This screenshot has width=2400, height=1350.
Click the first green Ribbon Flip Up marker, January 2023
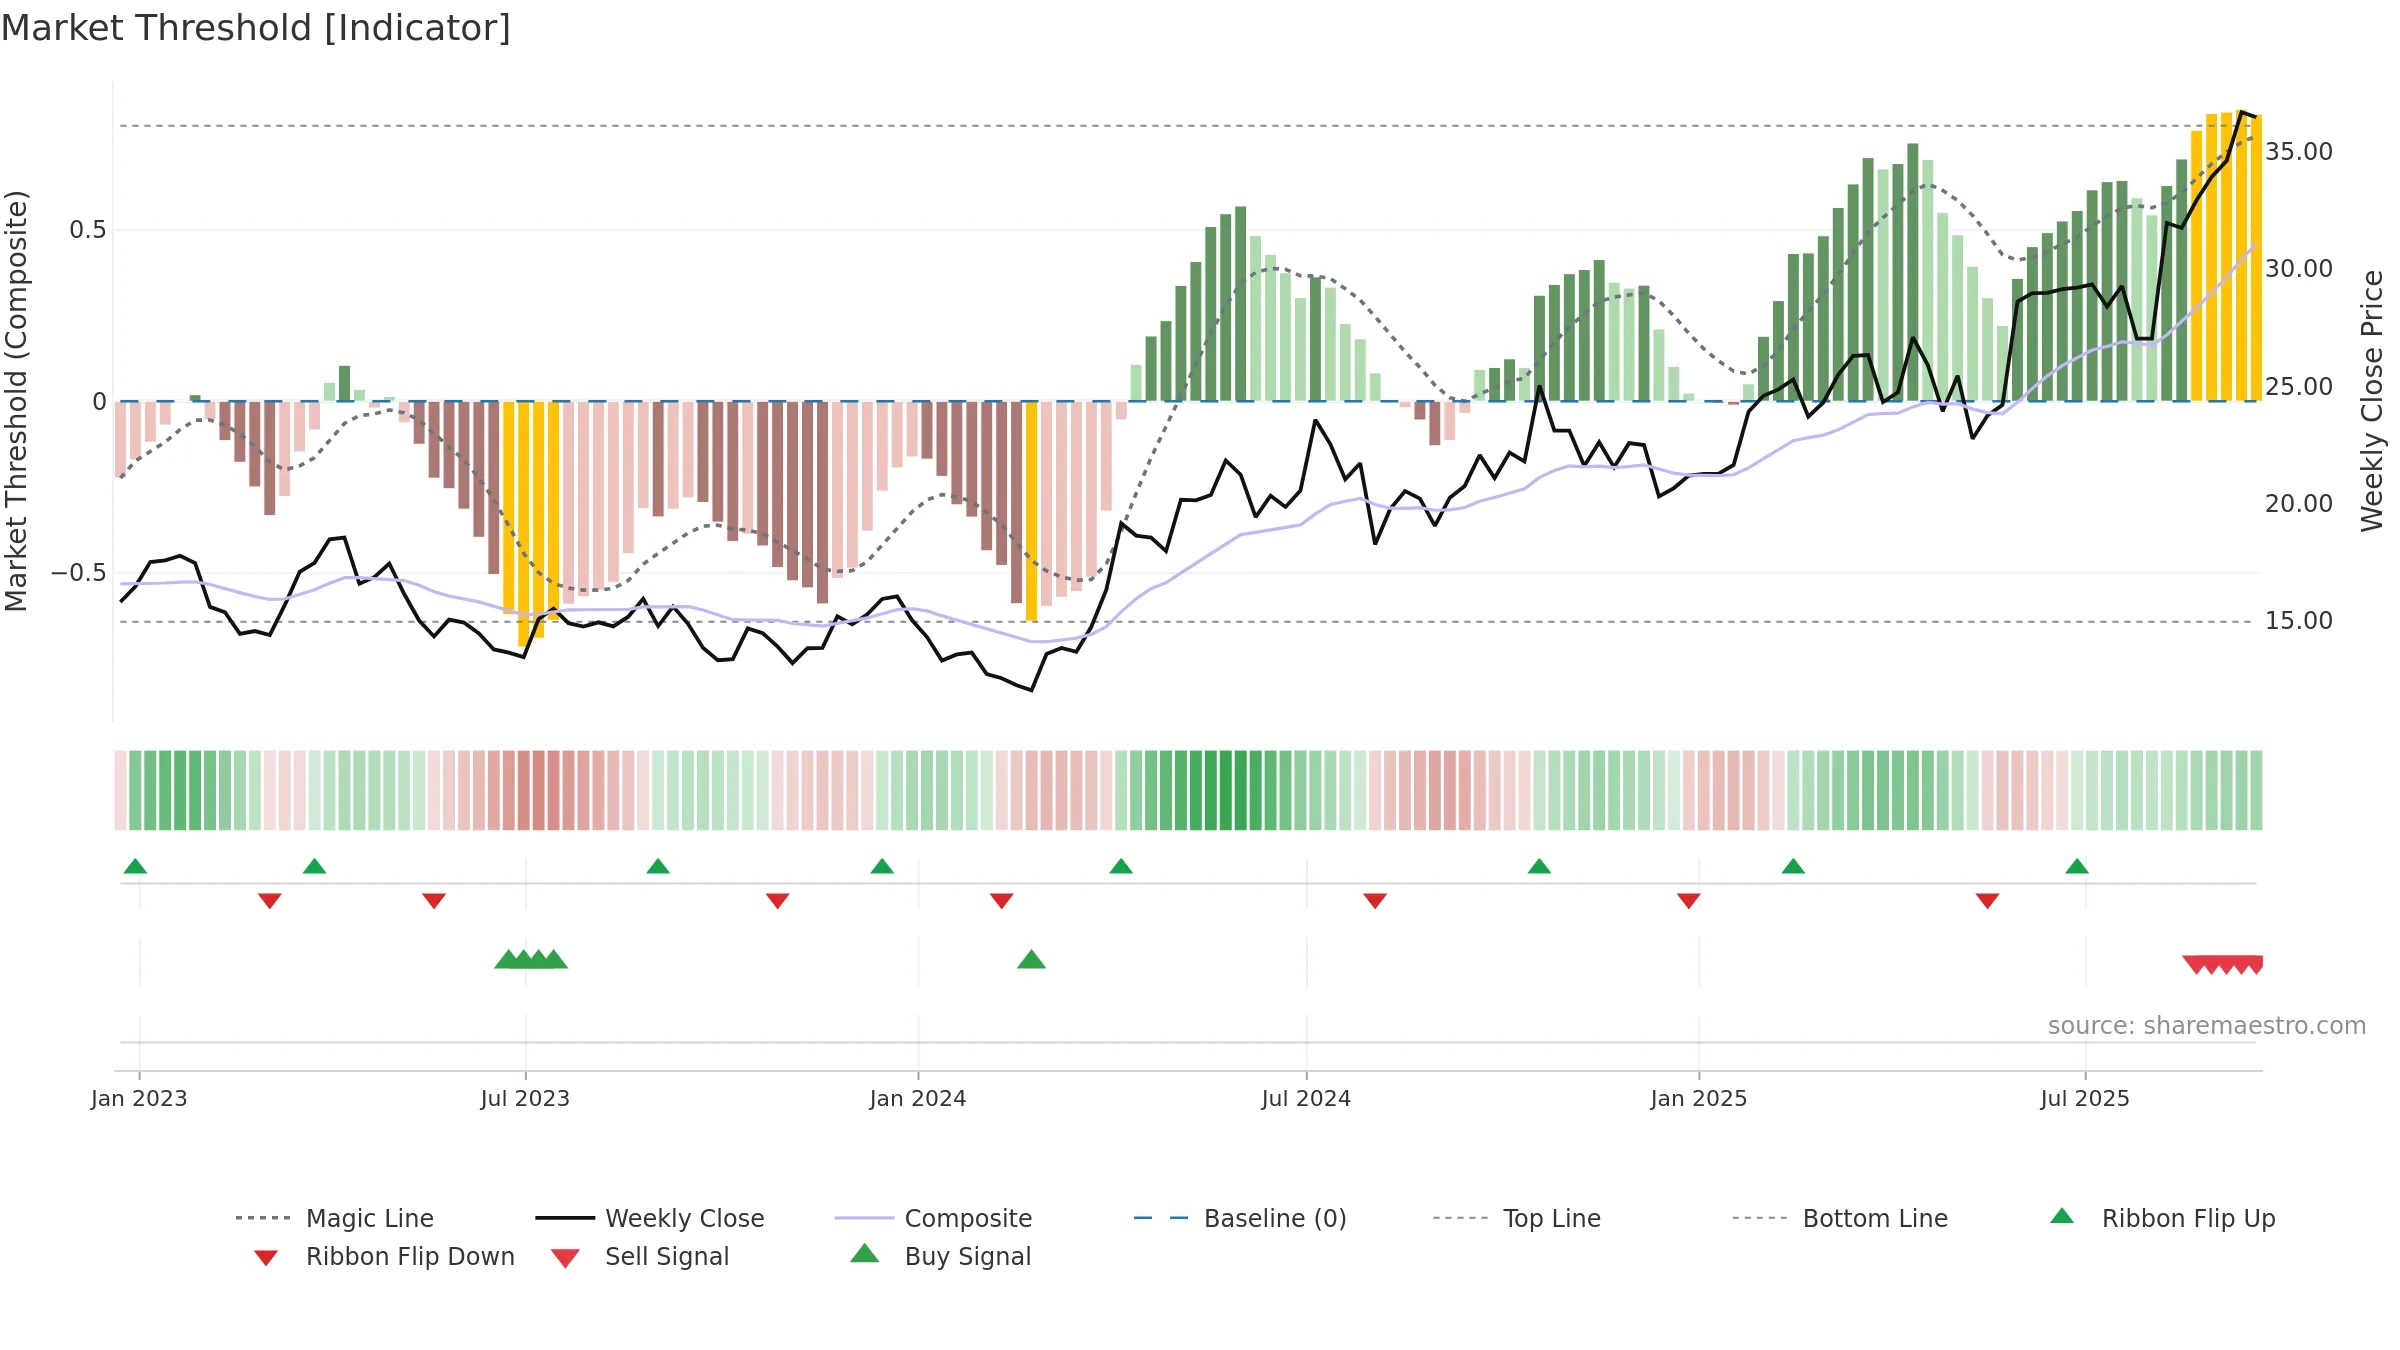coord(135,866)
